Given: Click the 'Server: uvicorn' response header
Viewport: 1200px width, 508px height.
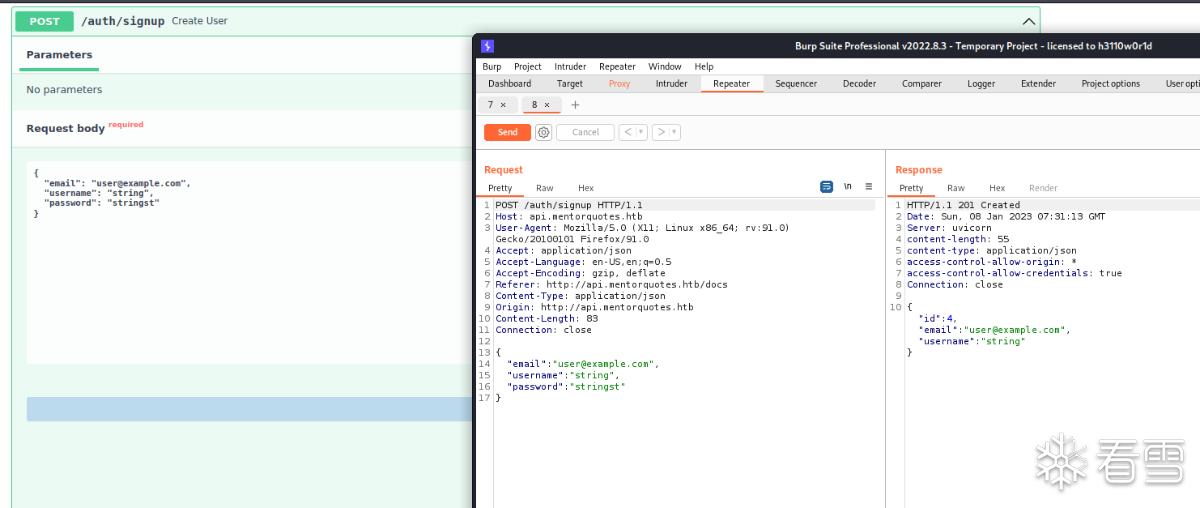Looking at the screenshot, I should pos(949,228).
